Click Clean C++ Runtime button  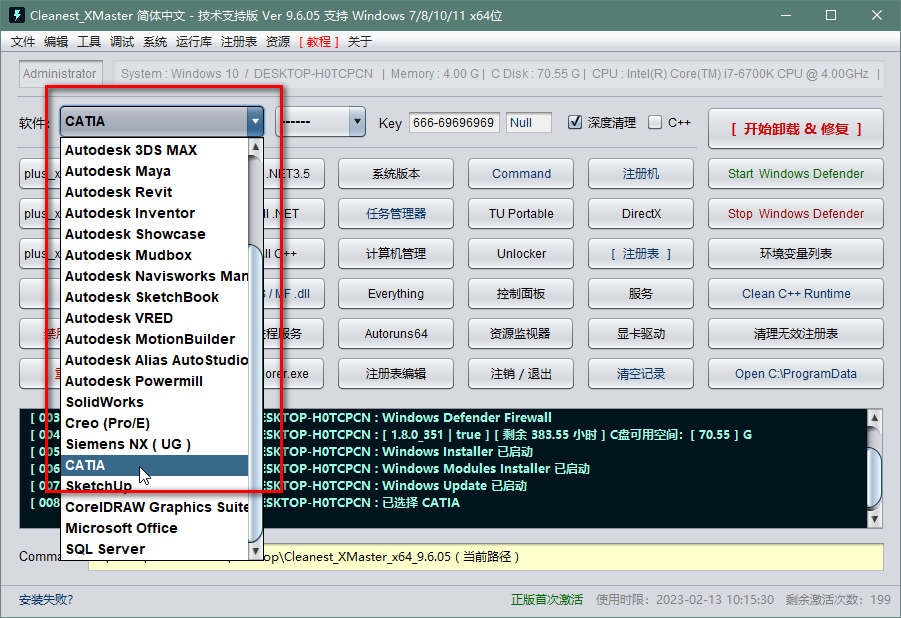[796, 293]
